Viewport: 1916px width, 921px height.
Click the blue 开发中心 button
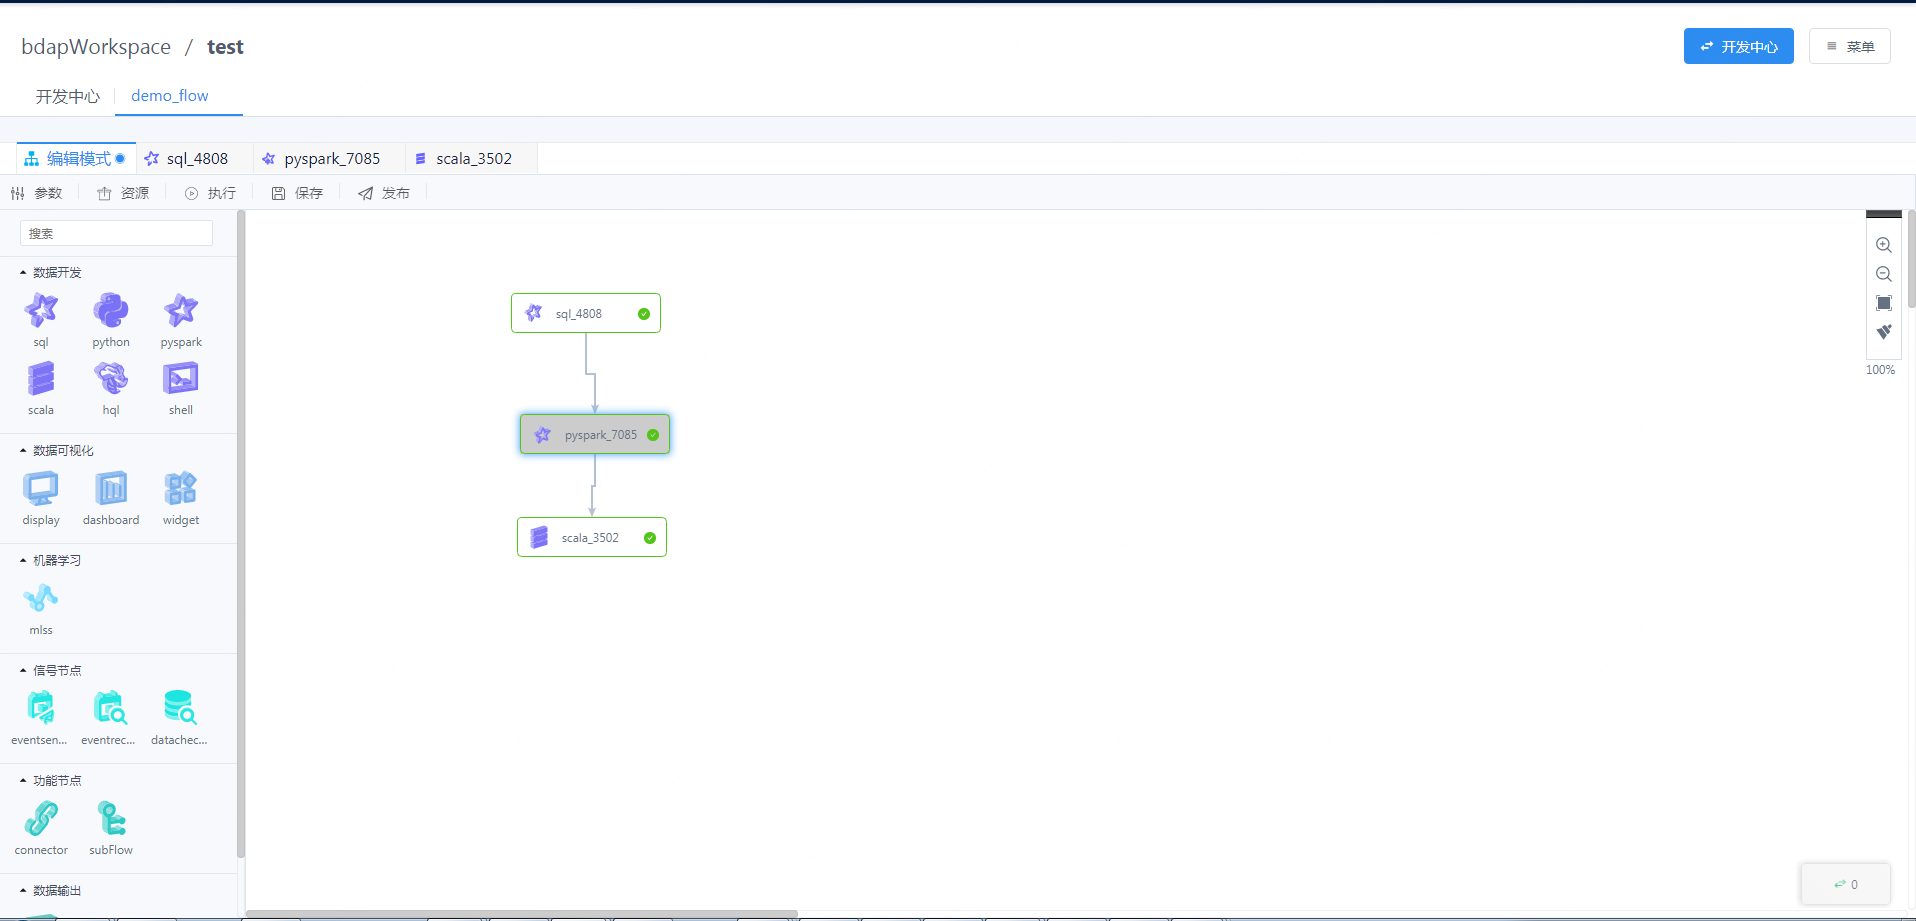1738,47
